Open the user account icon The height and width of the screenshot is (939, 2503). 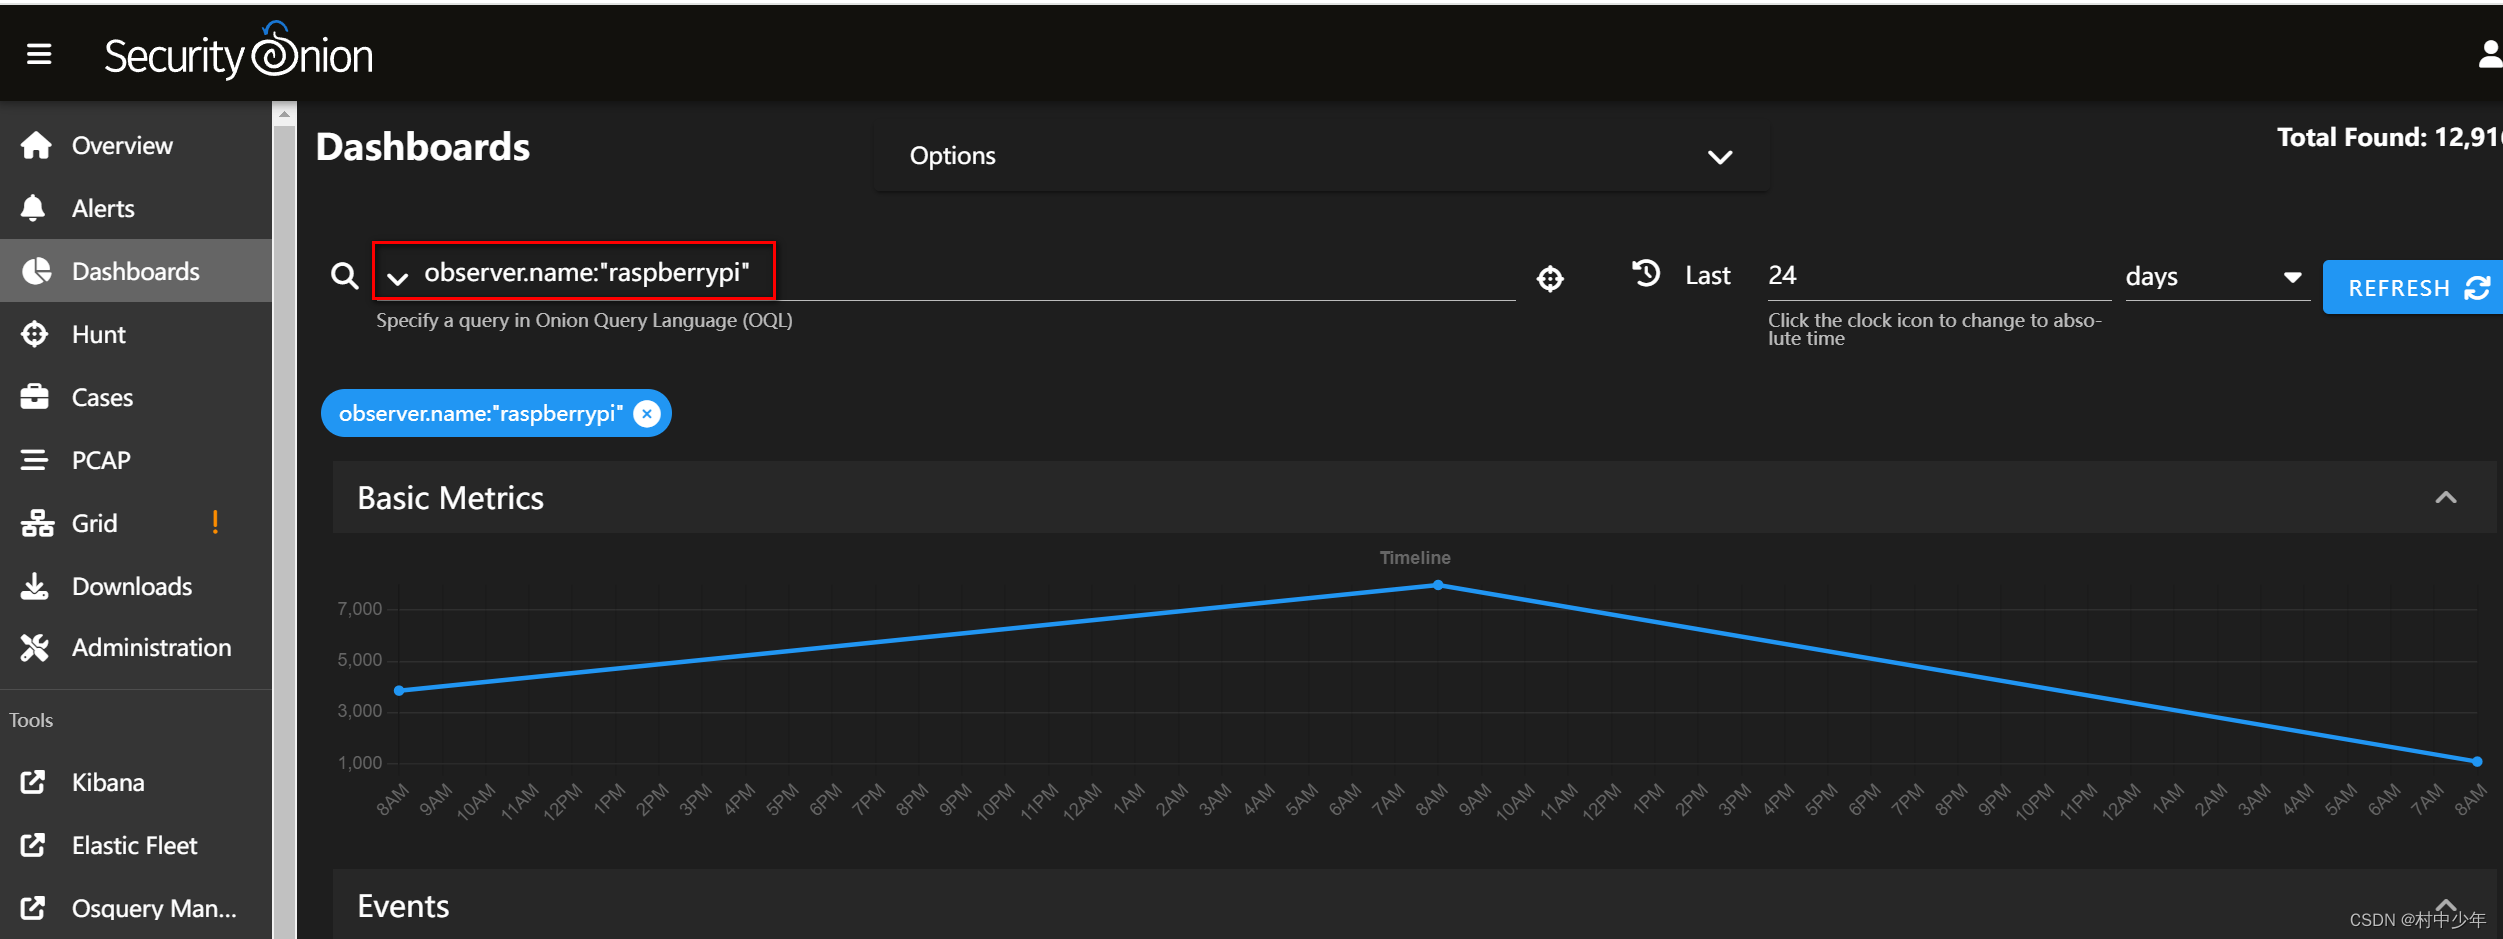(x=2489, y=54)
